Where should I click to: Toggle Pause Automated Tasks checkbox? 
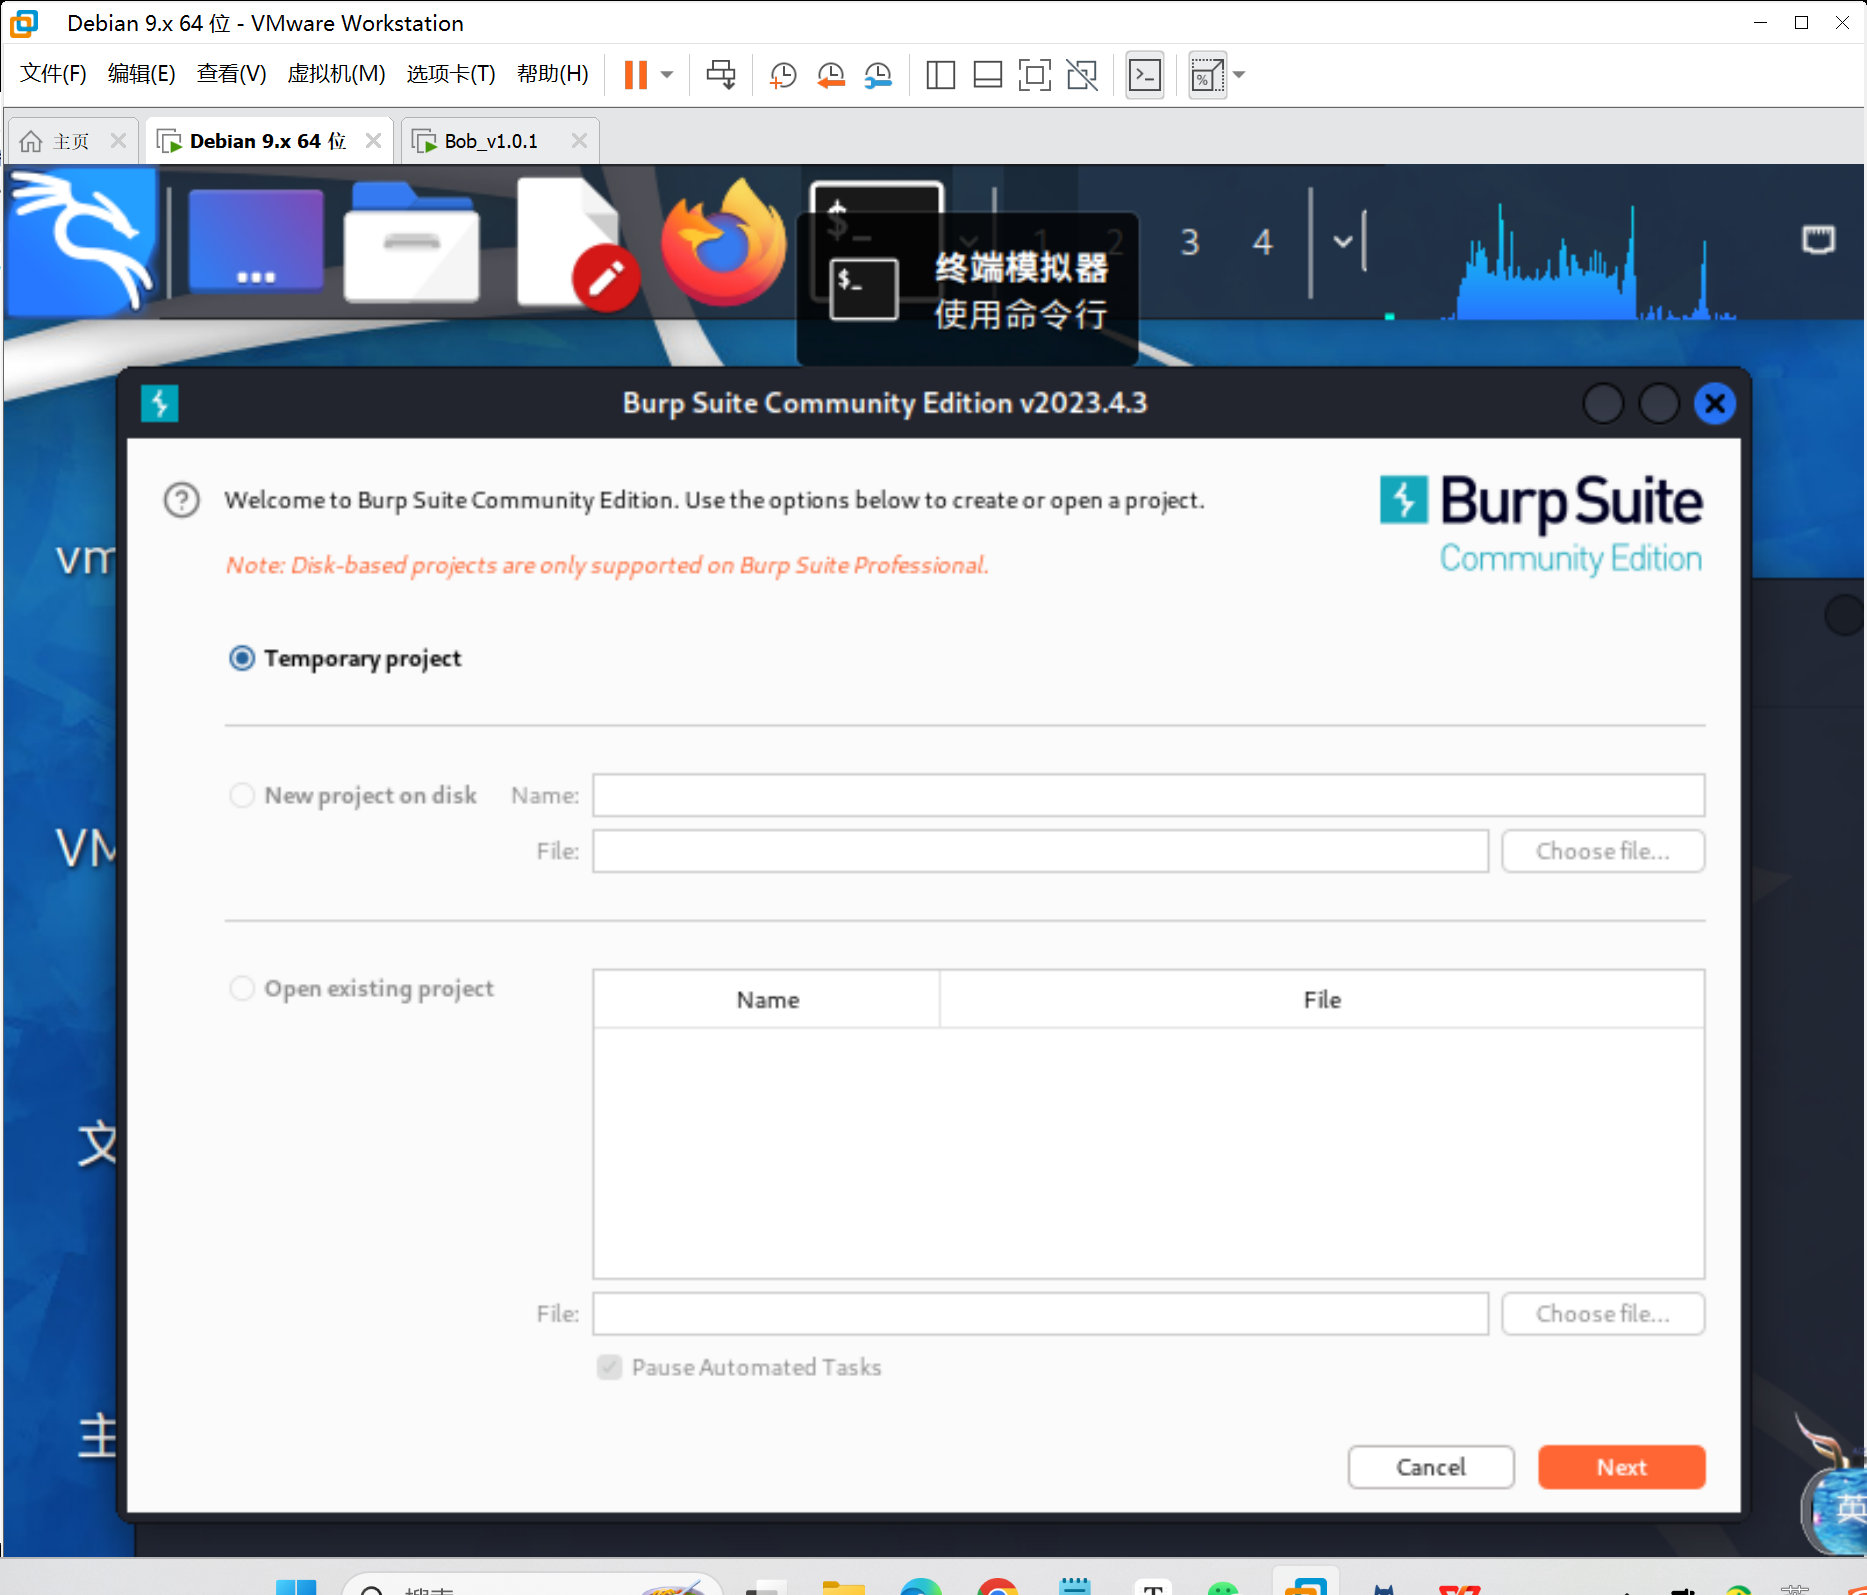click(609, 1367)
